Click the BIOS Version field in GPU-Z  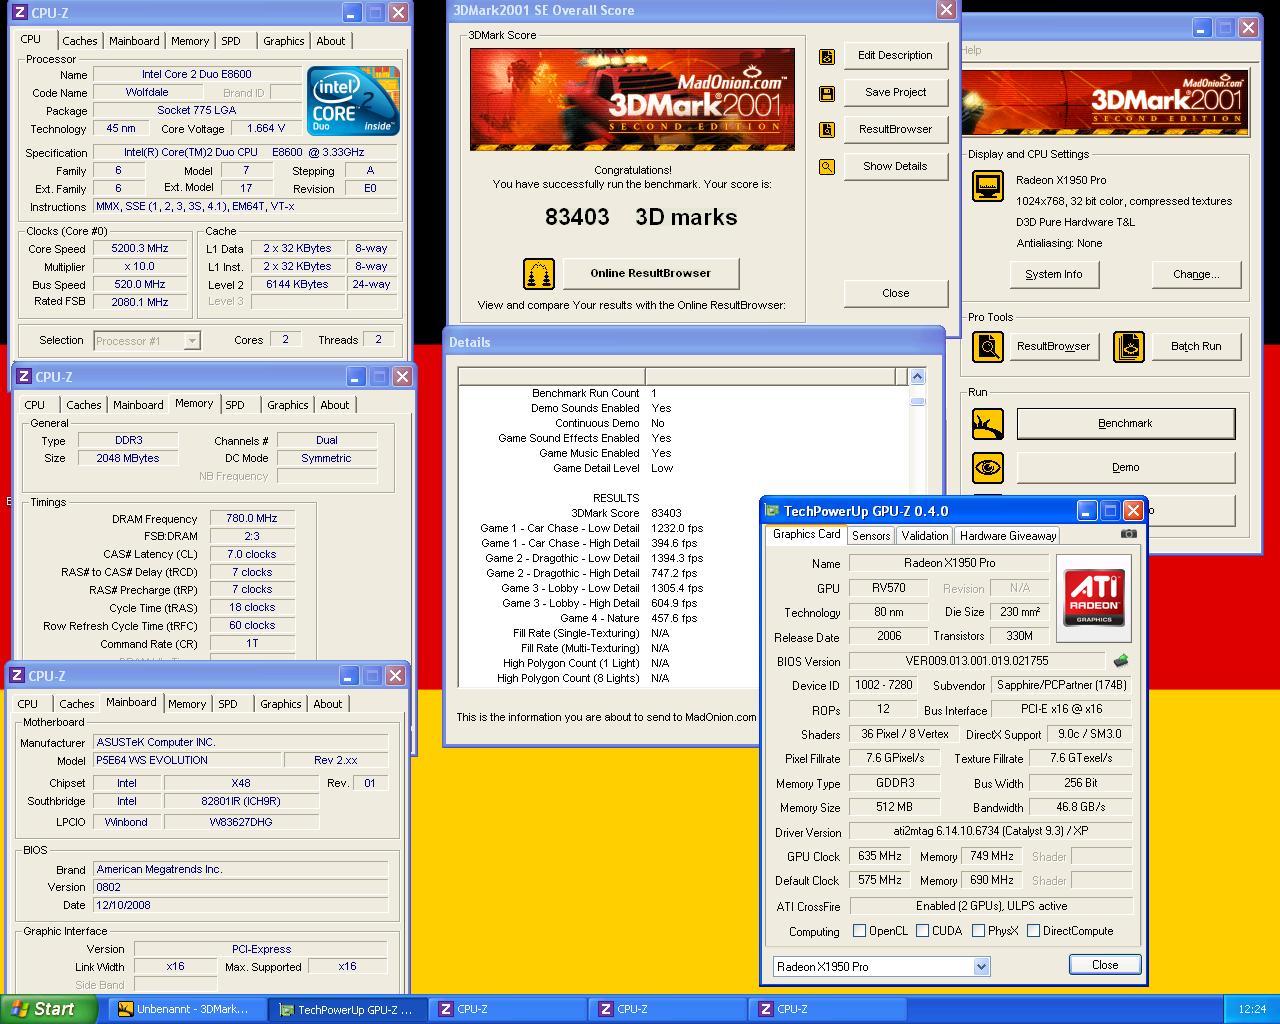[976, 661]
